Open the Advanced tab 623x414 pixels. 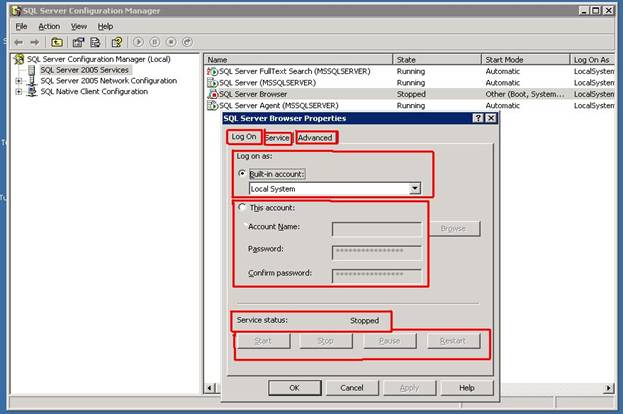pyautogui.click(x=315, y=137)
